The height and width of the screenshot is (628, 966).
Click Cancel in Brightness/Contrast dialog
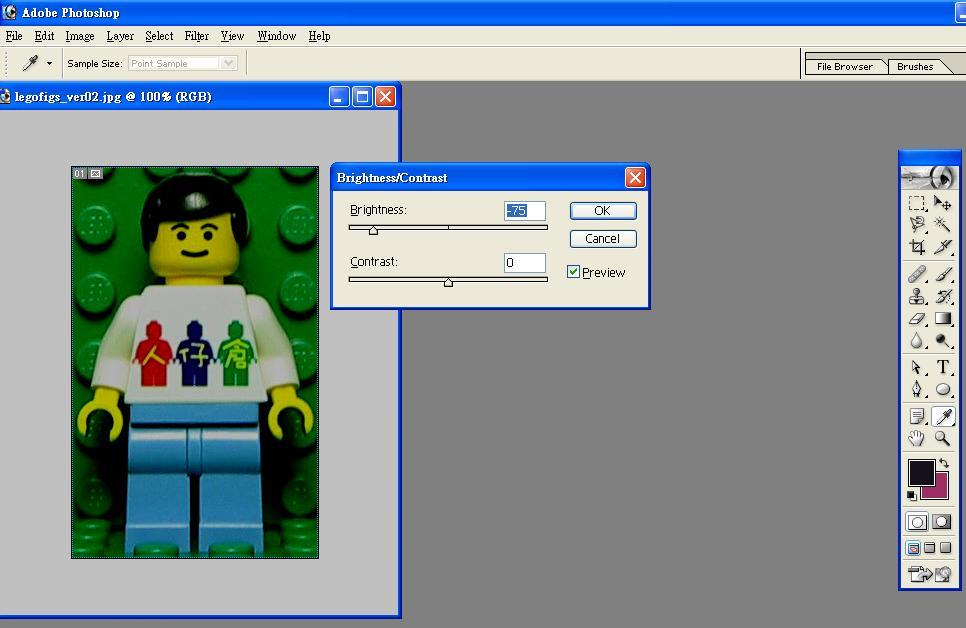click(x=603, y=239)
